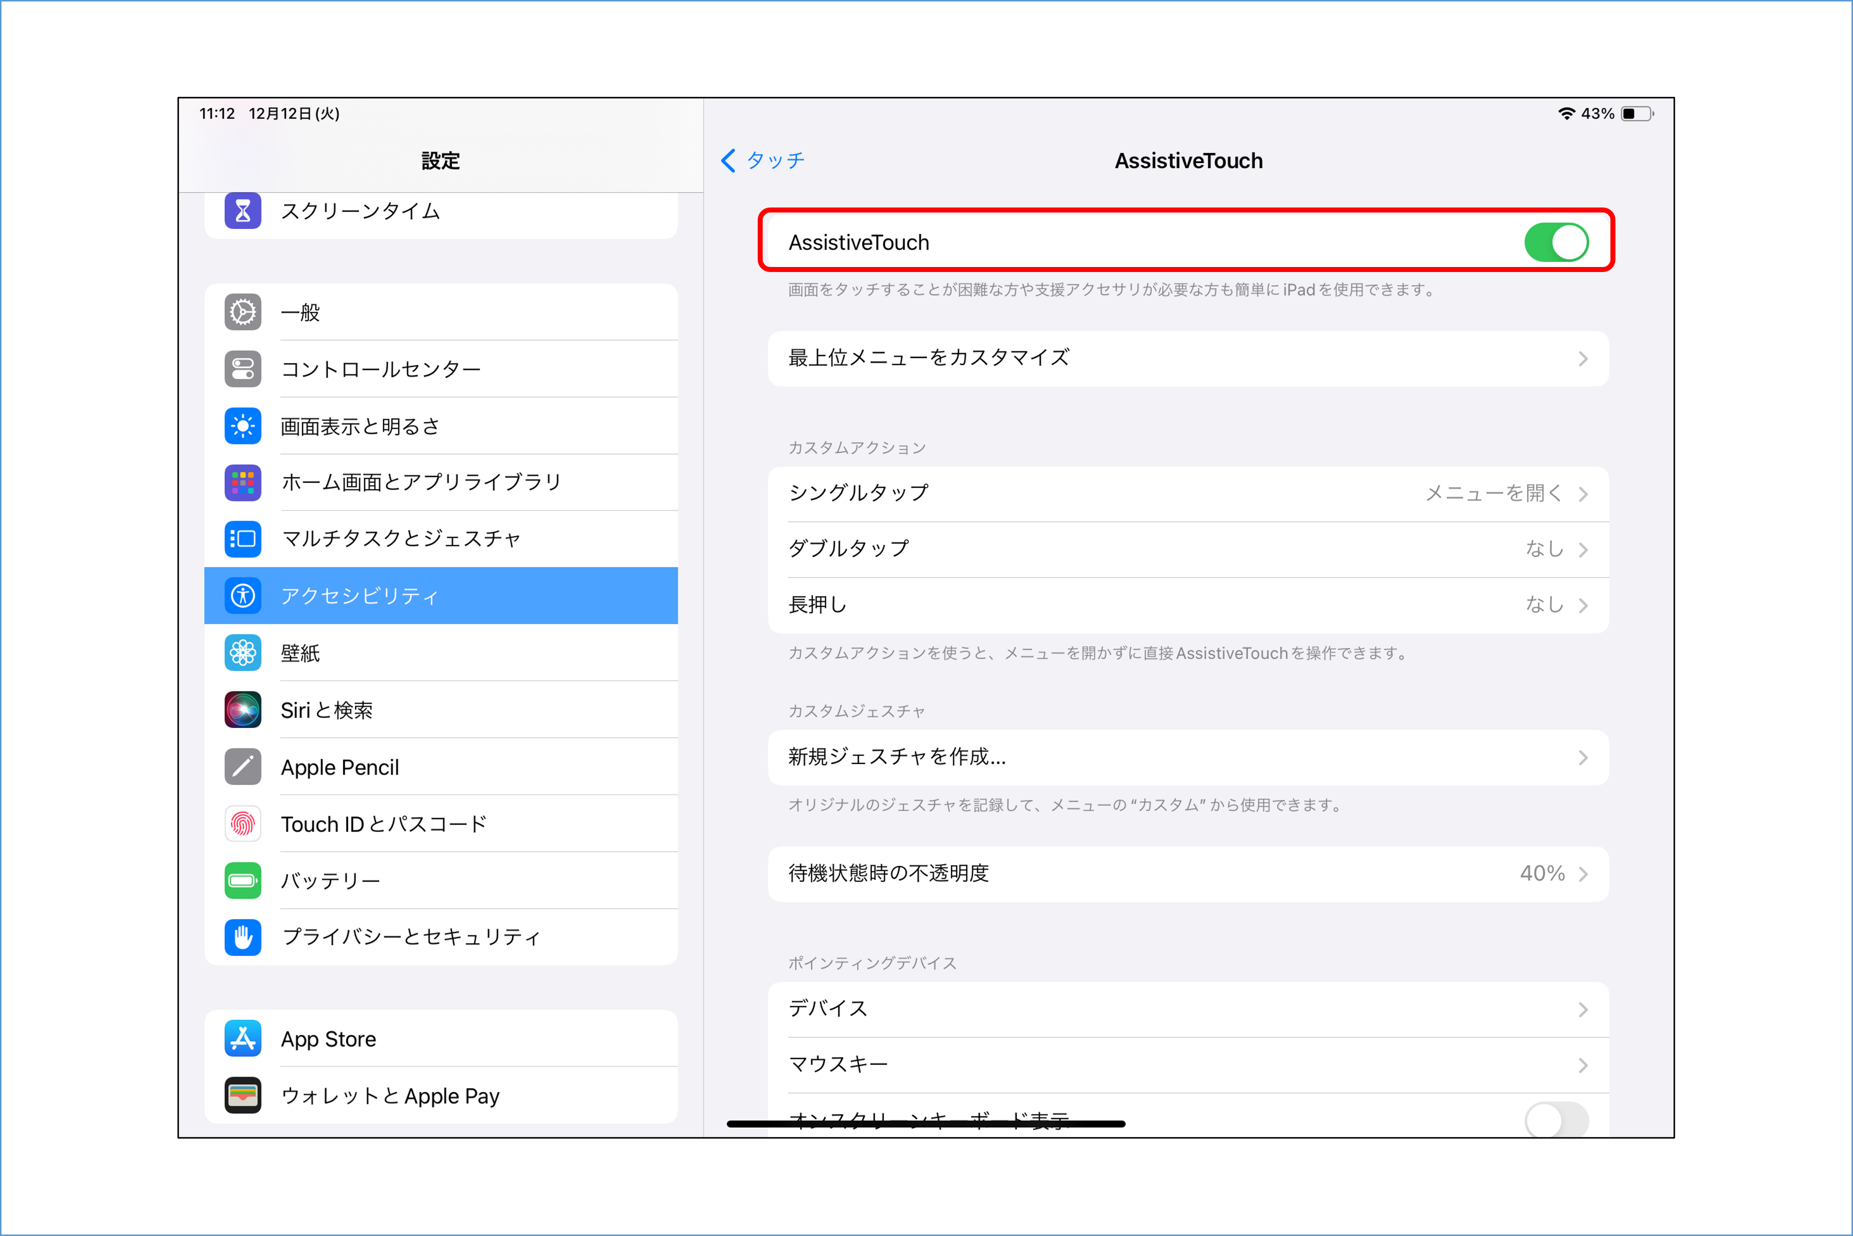This screenshot has width=1853, height=1236.
Task: Select 画面表示と明るさ in sidebar
Action: coord(441,426)
